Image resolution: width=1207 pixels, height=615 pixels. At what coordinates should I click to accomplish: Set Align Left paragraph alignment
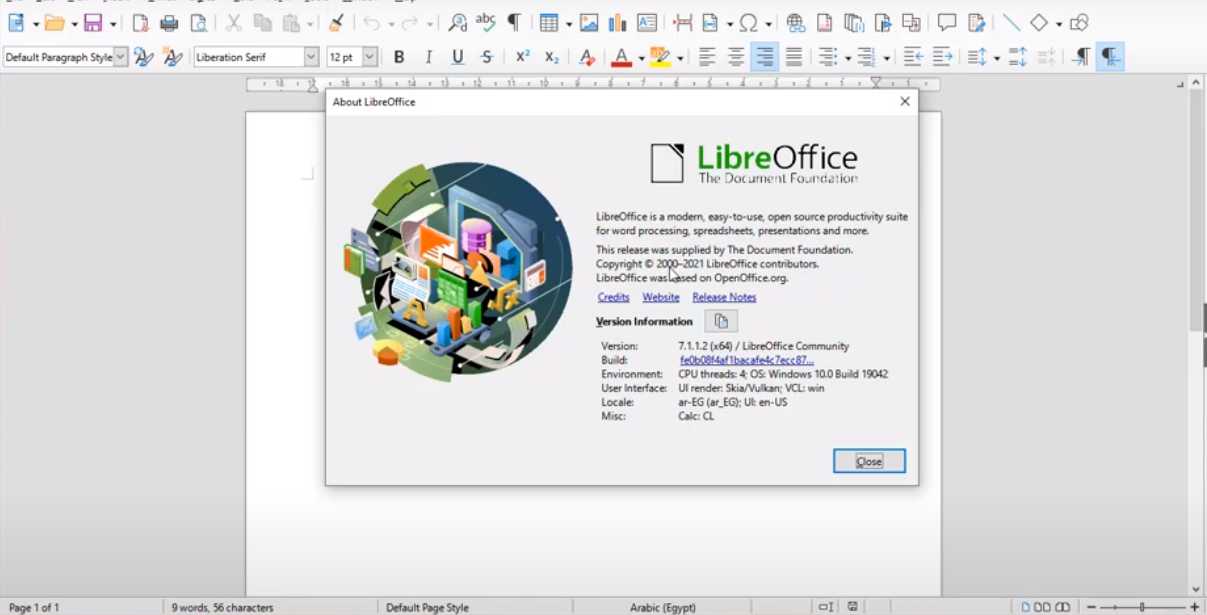click(707, 57)
